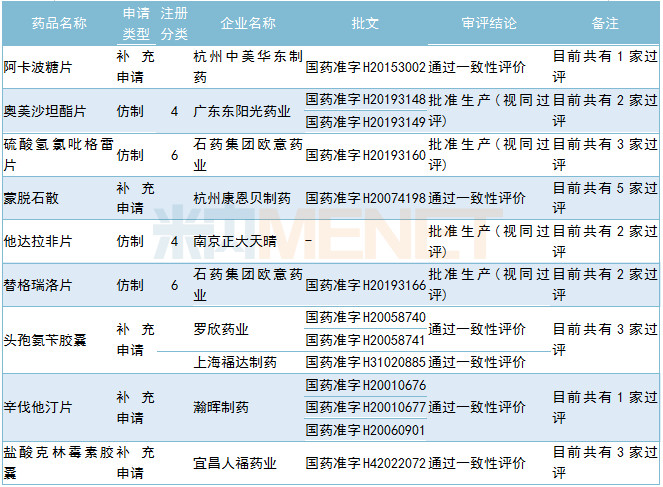This screenshot has height=487, width=663.
Task: Click company 罗欣药业
Action: click(x=221, y=329)
